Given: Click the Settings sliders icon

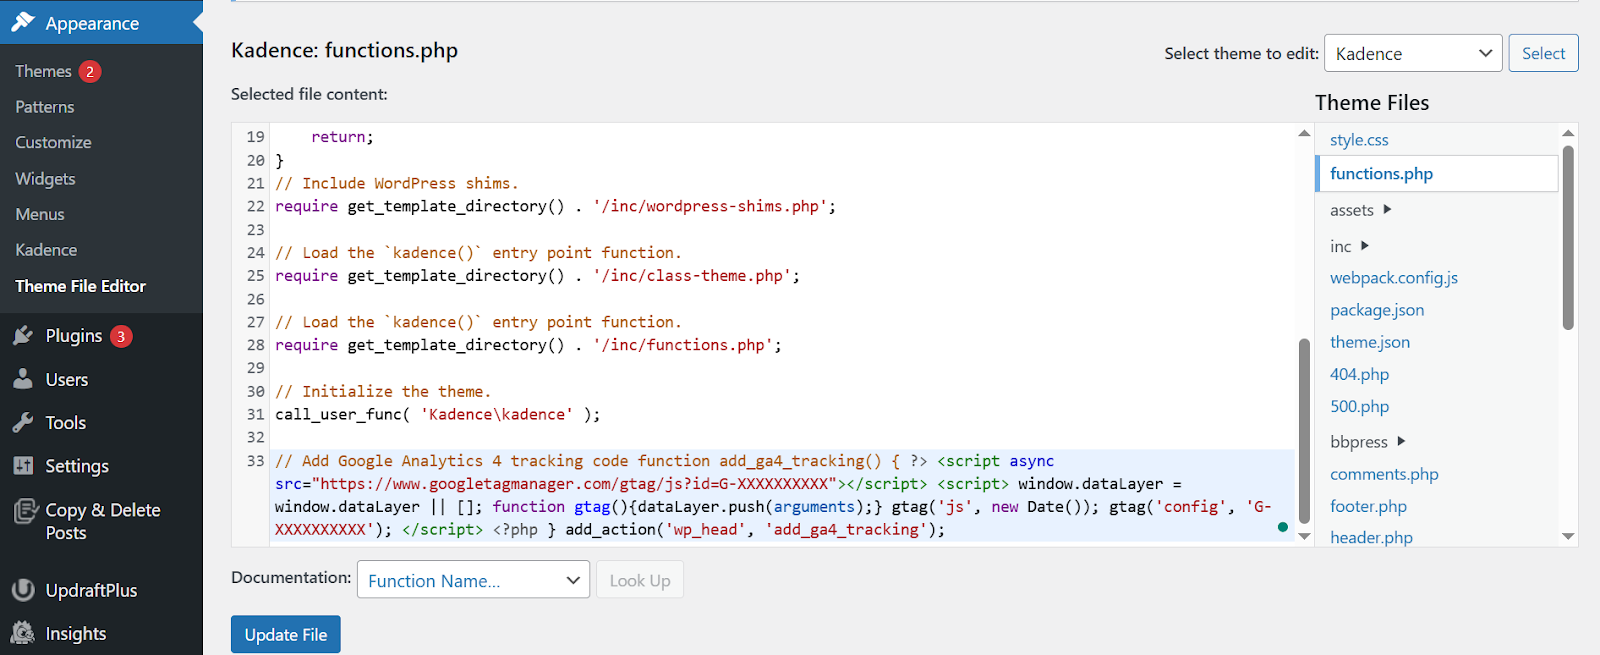Looking at the screenshot, I should 23,465.
